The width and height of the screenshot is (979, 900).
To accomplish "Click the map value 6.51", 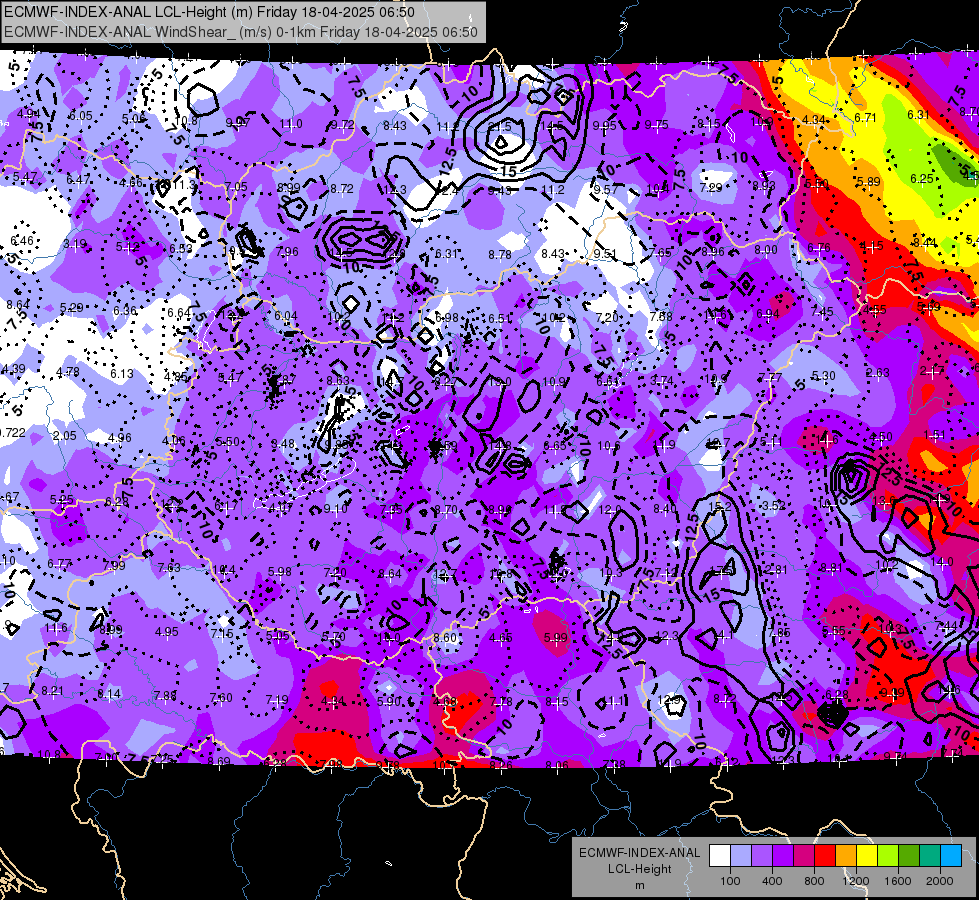I will [499, 319].
